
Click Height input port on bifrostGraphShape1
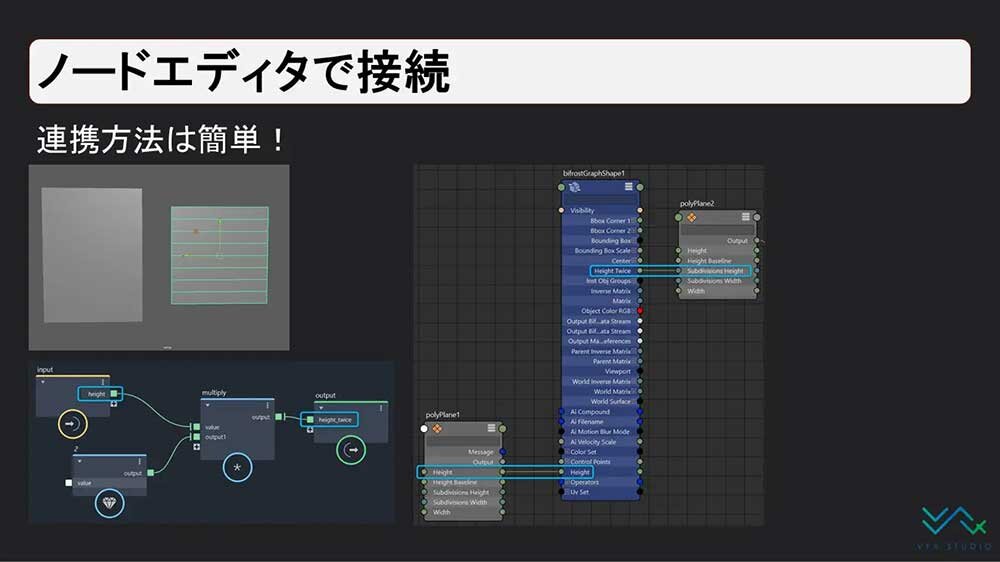(561, 472)
